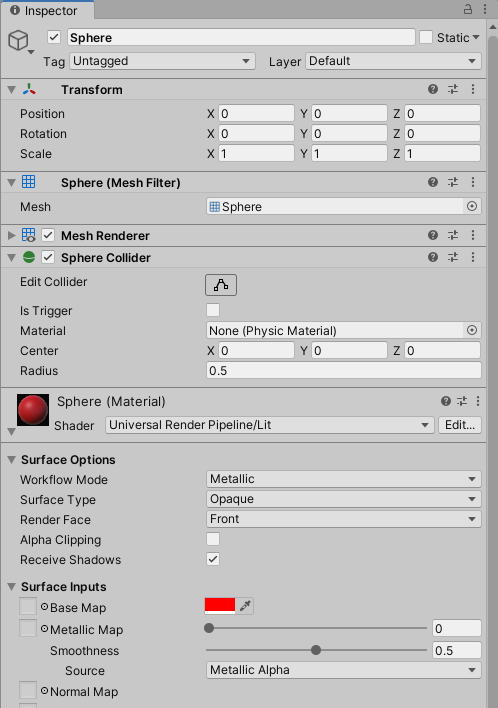Open Sphere Collider more options menu
498x708 pixels.
(x=473, y=257)
